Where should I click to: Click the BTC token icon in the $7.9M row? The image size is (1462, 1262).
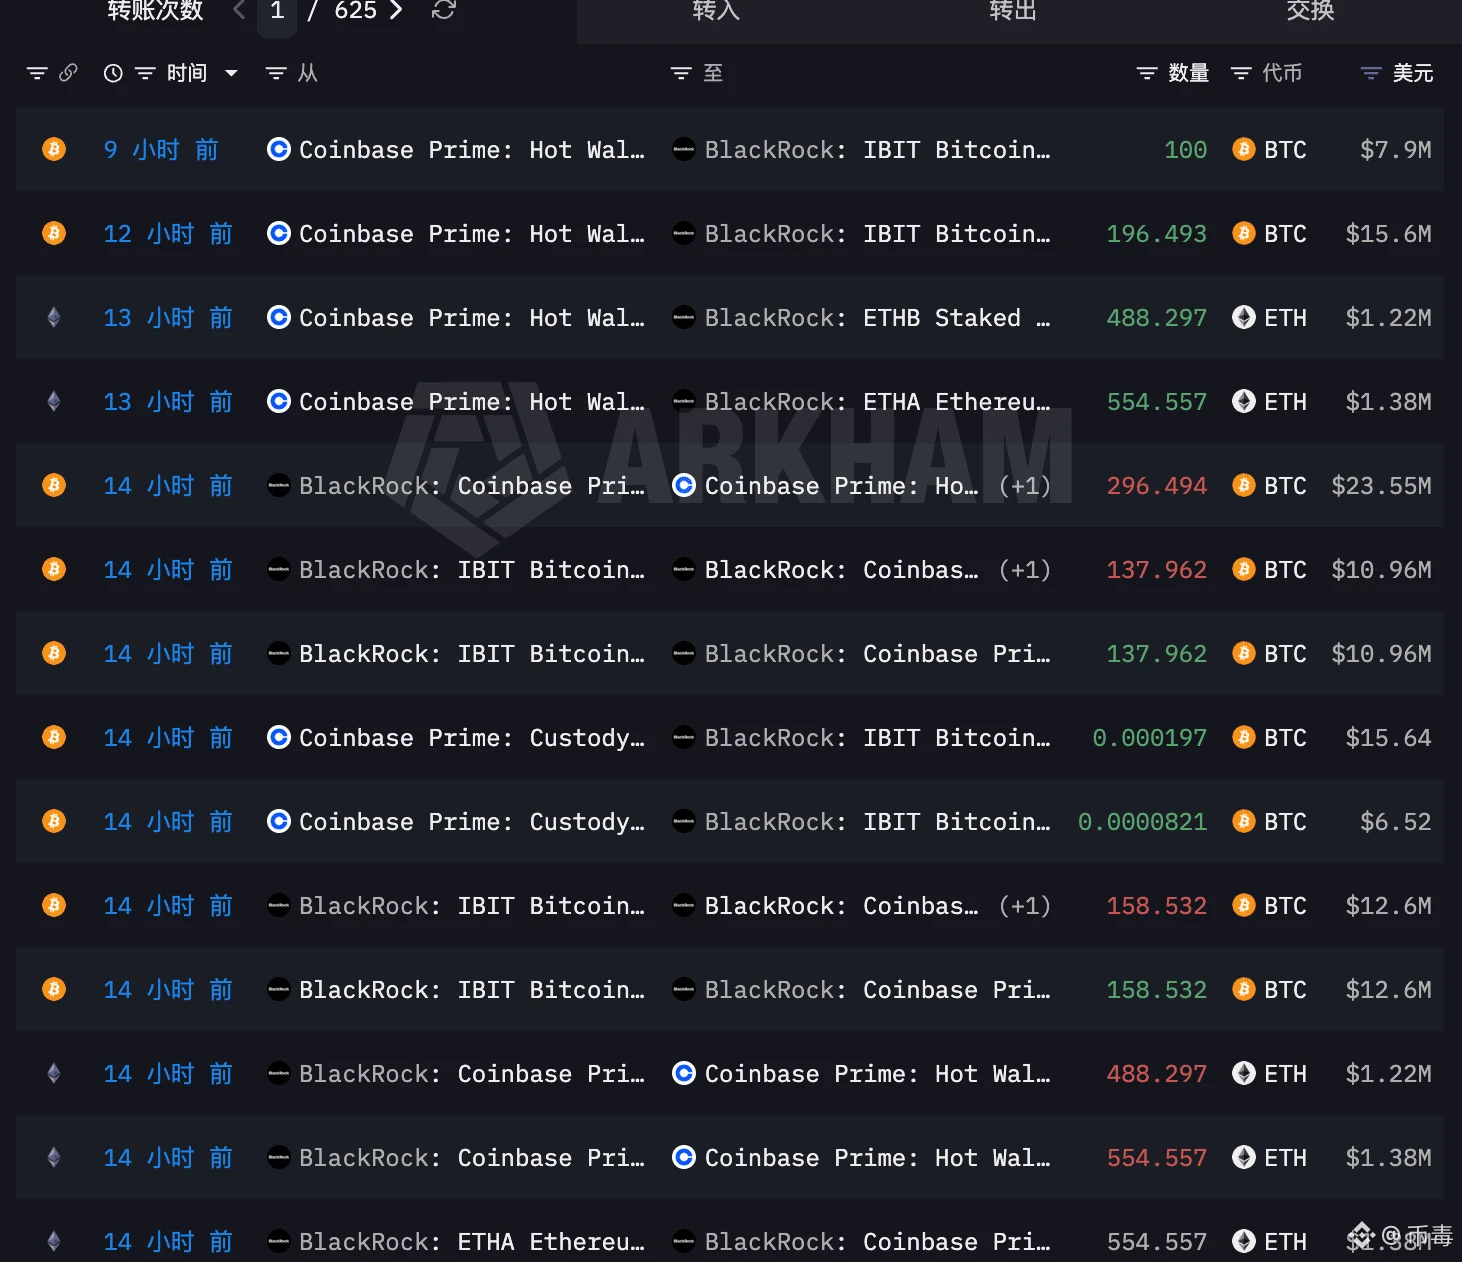[x=1244, y=149]
